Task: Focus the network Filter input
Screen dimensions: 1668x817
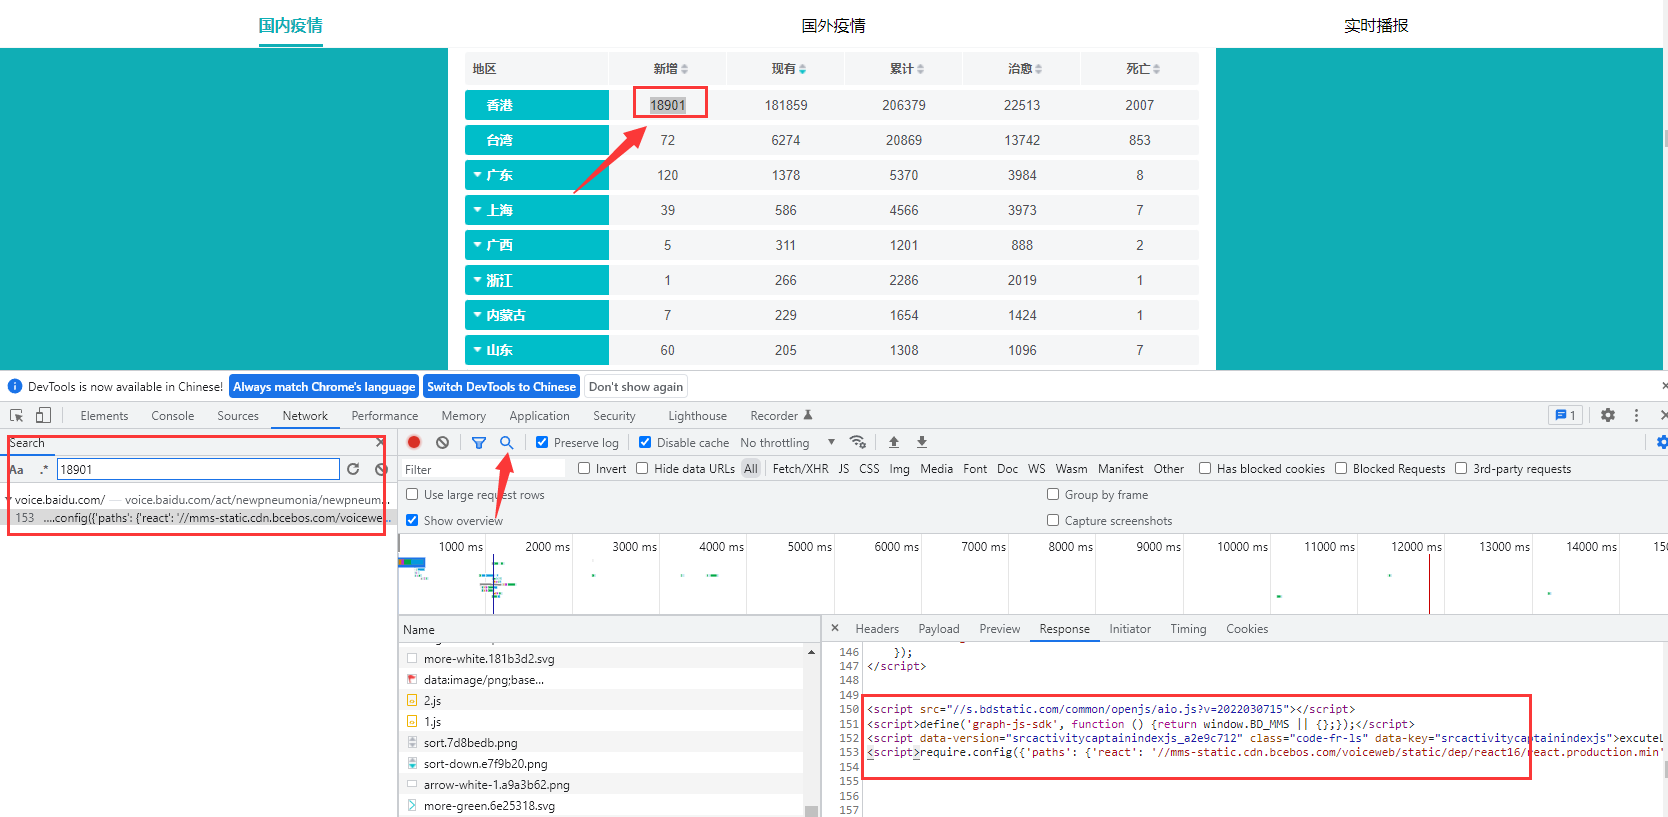Action: (483, 469)
